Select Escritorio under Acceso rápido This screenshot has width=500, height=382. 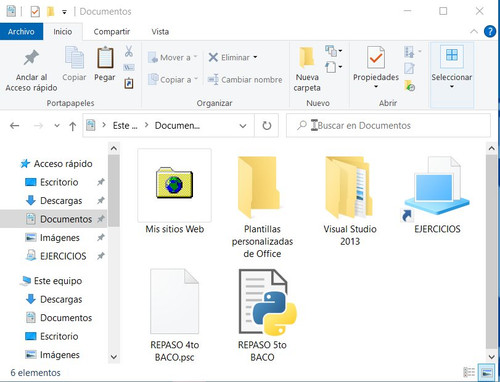click(59, 182)
